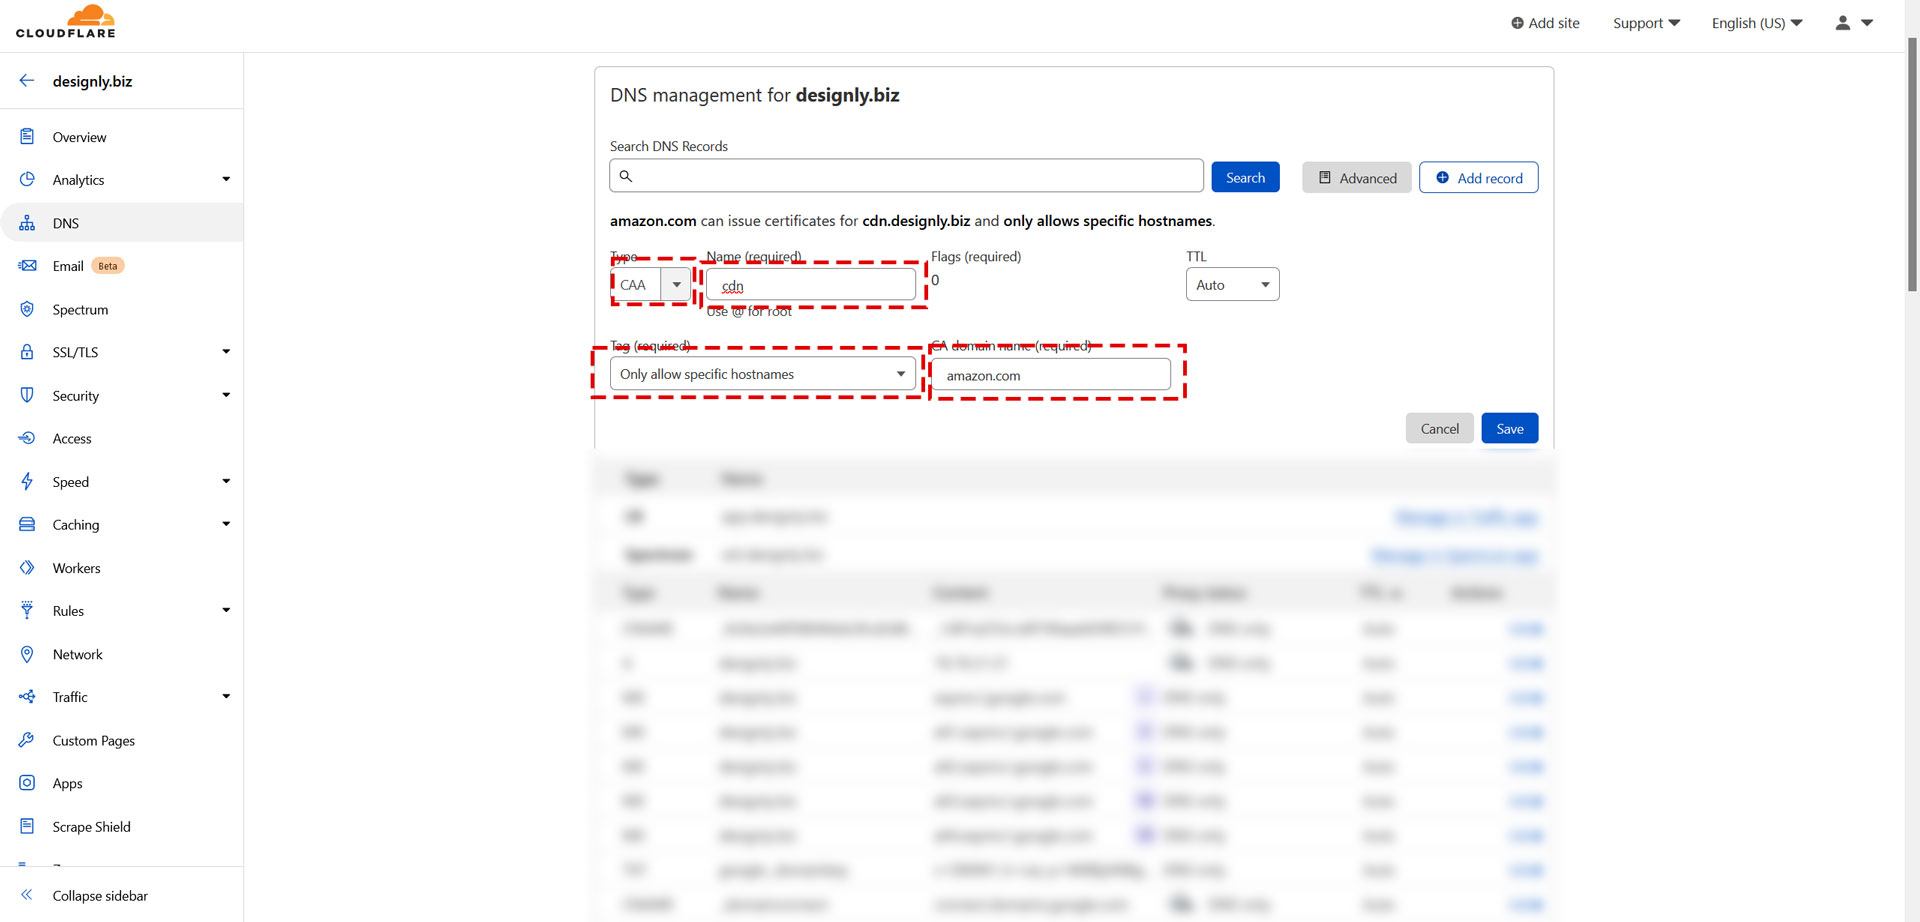
Task: Click the Beta badge next to Email
Action: [108, 266]
